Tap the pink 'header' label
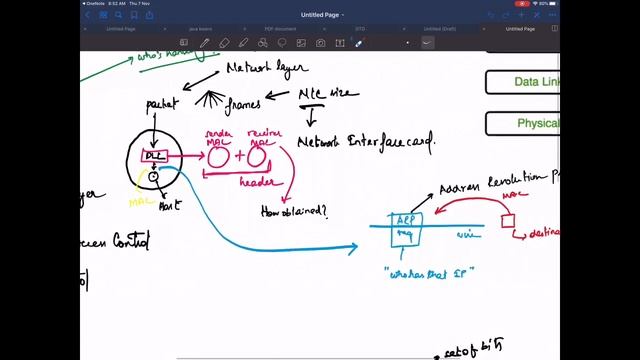640x360 pixels. (261, 181)
